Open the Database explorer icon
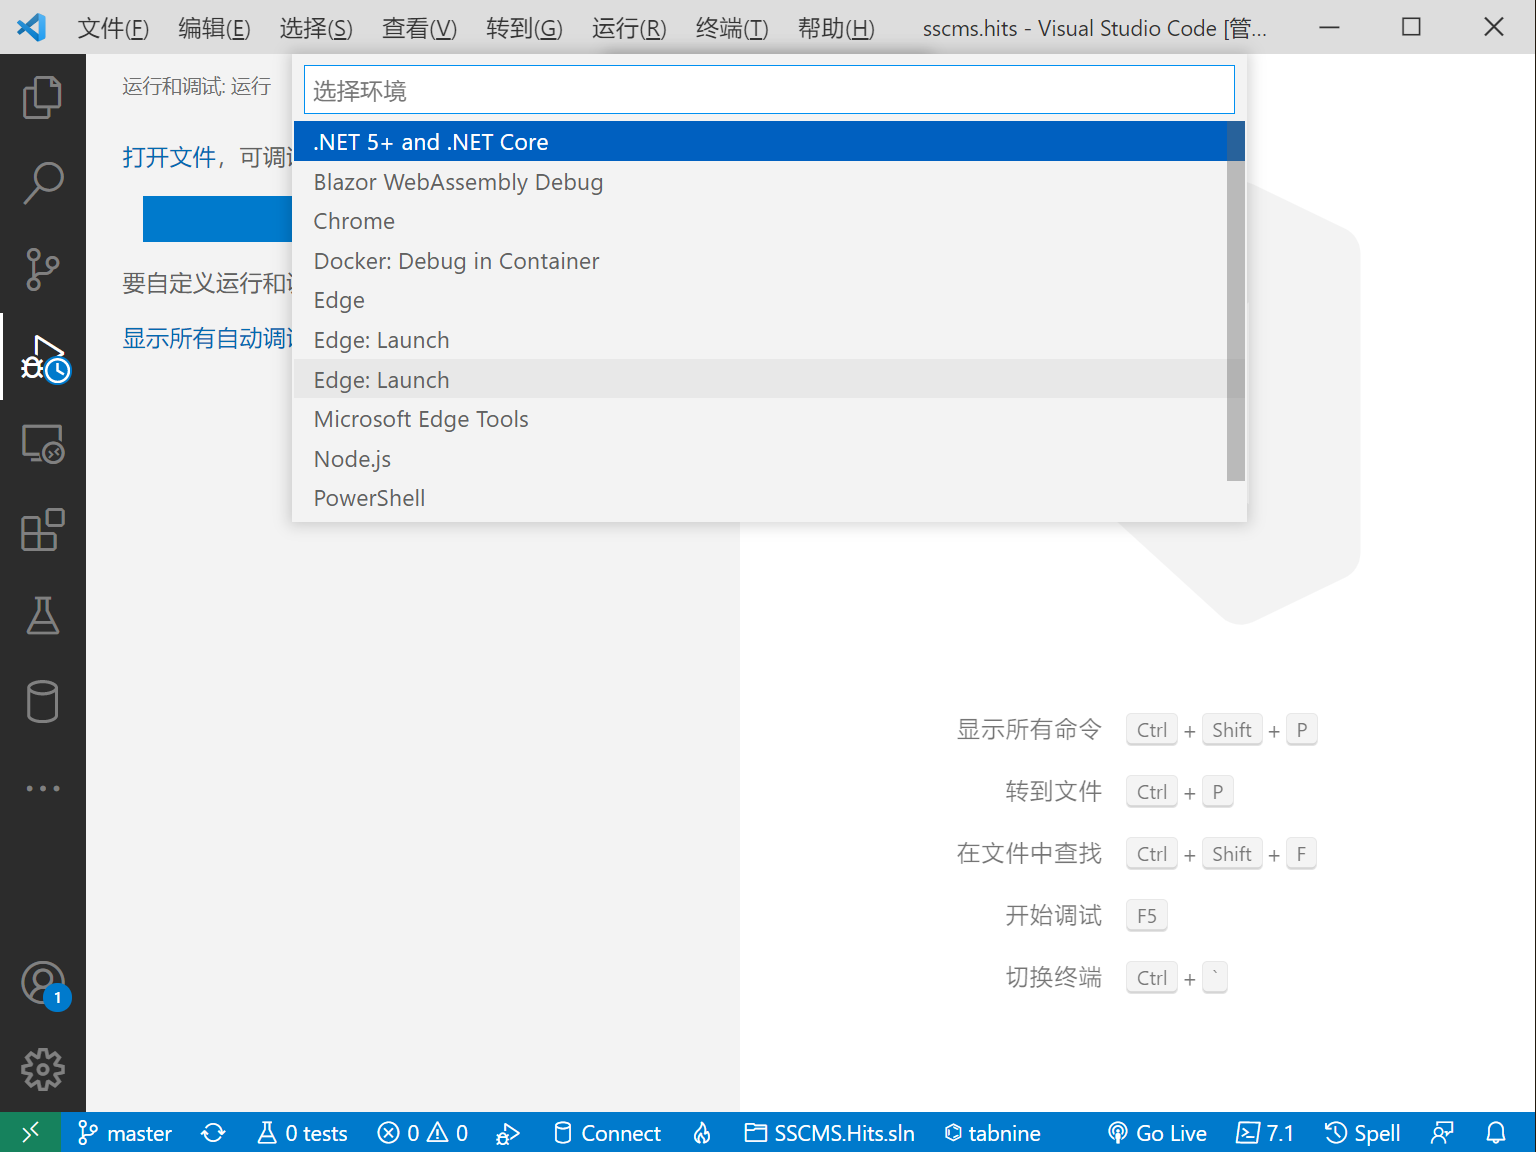The width and height of the screenshot is (1536, 1152). pos(43,702)
